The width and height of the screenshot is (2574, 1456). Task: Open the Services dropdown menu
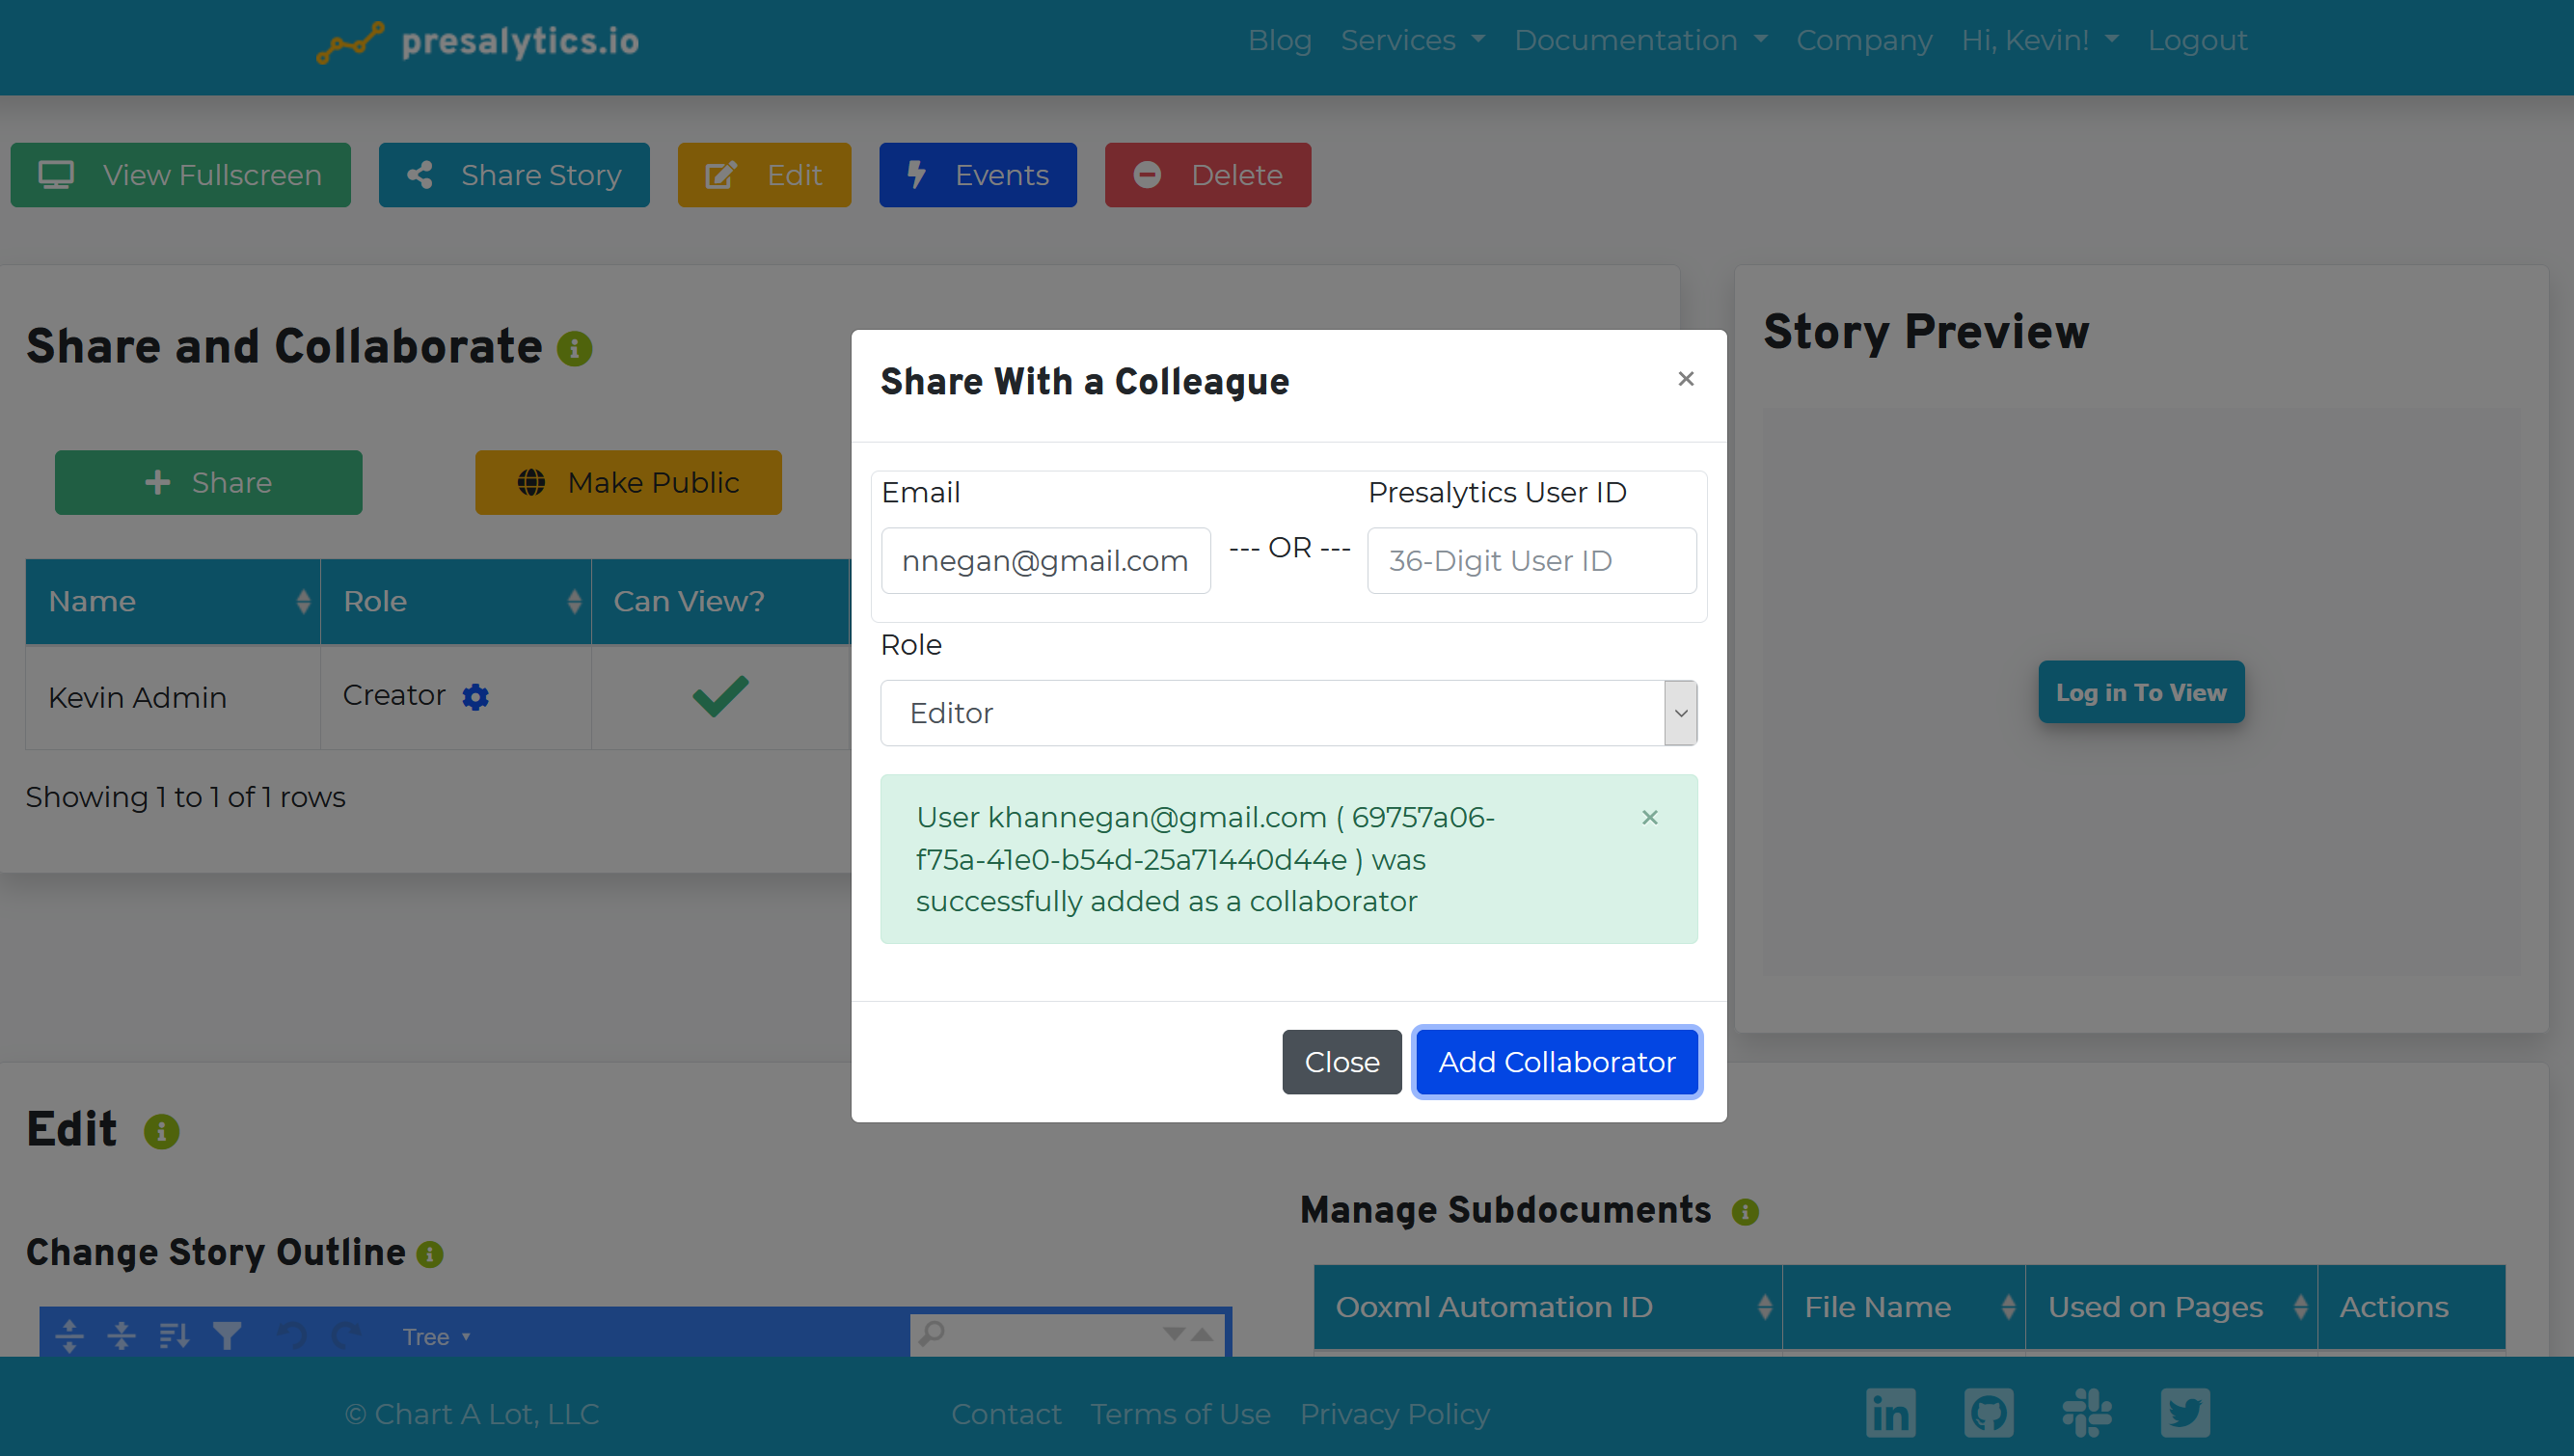1412,40
